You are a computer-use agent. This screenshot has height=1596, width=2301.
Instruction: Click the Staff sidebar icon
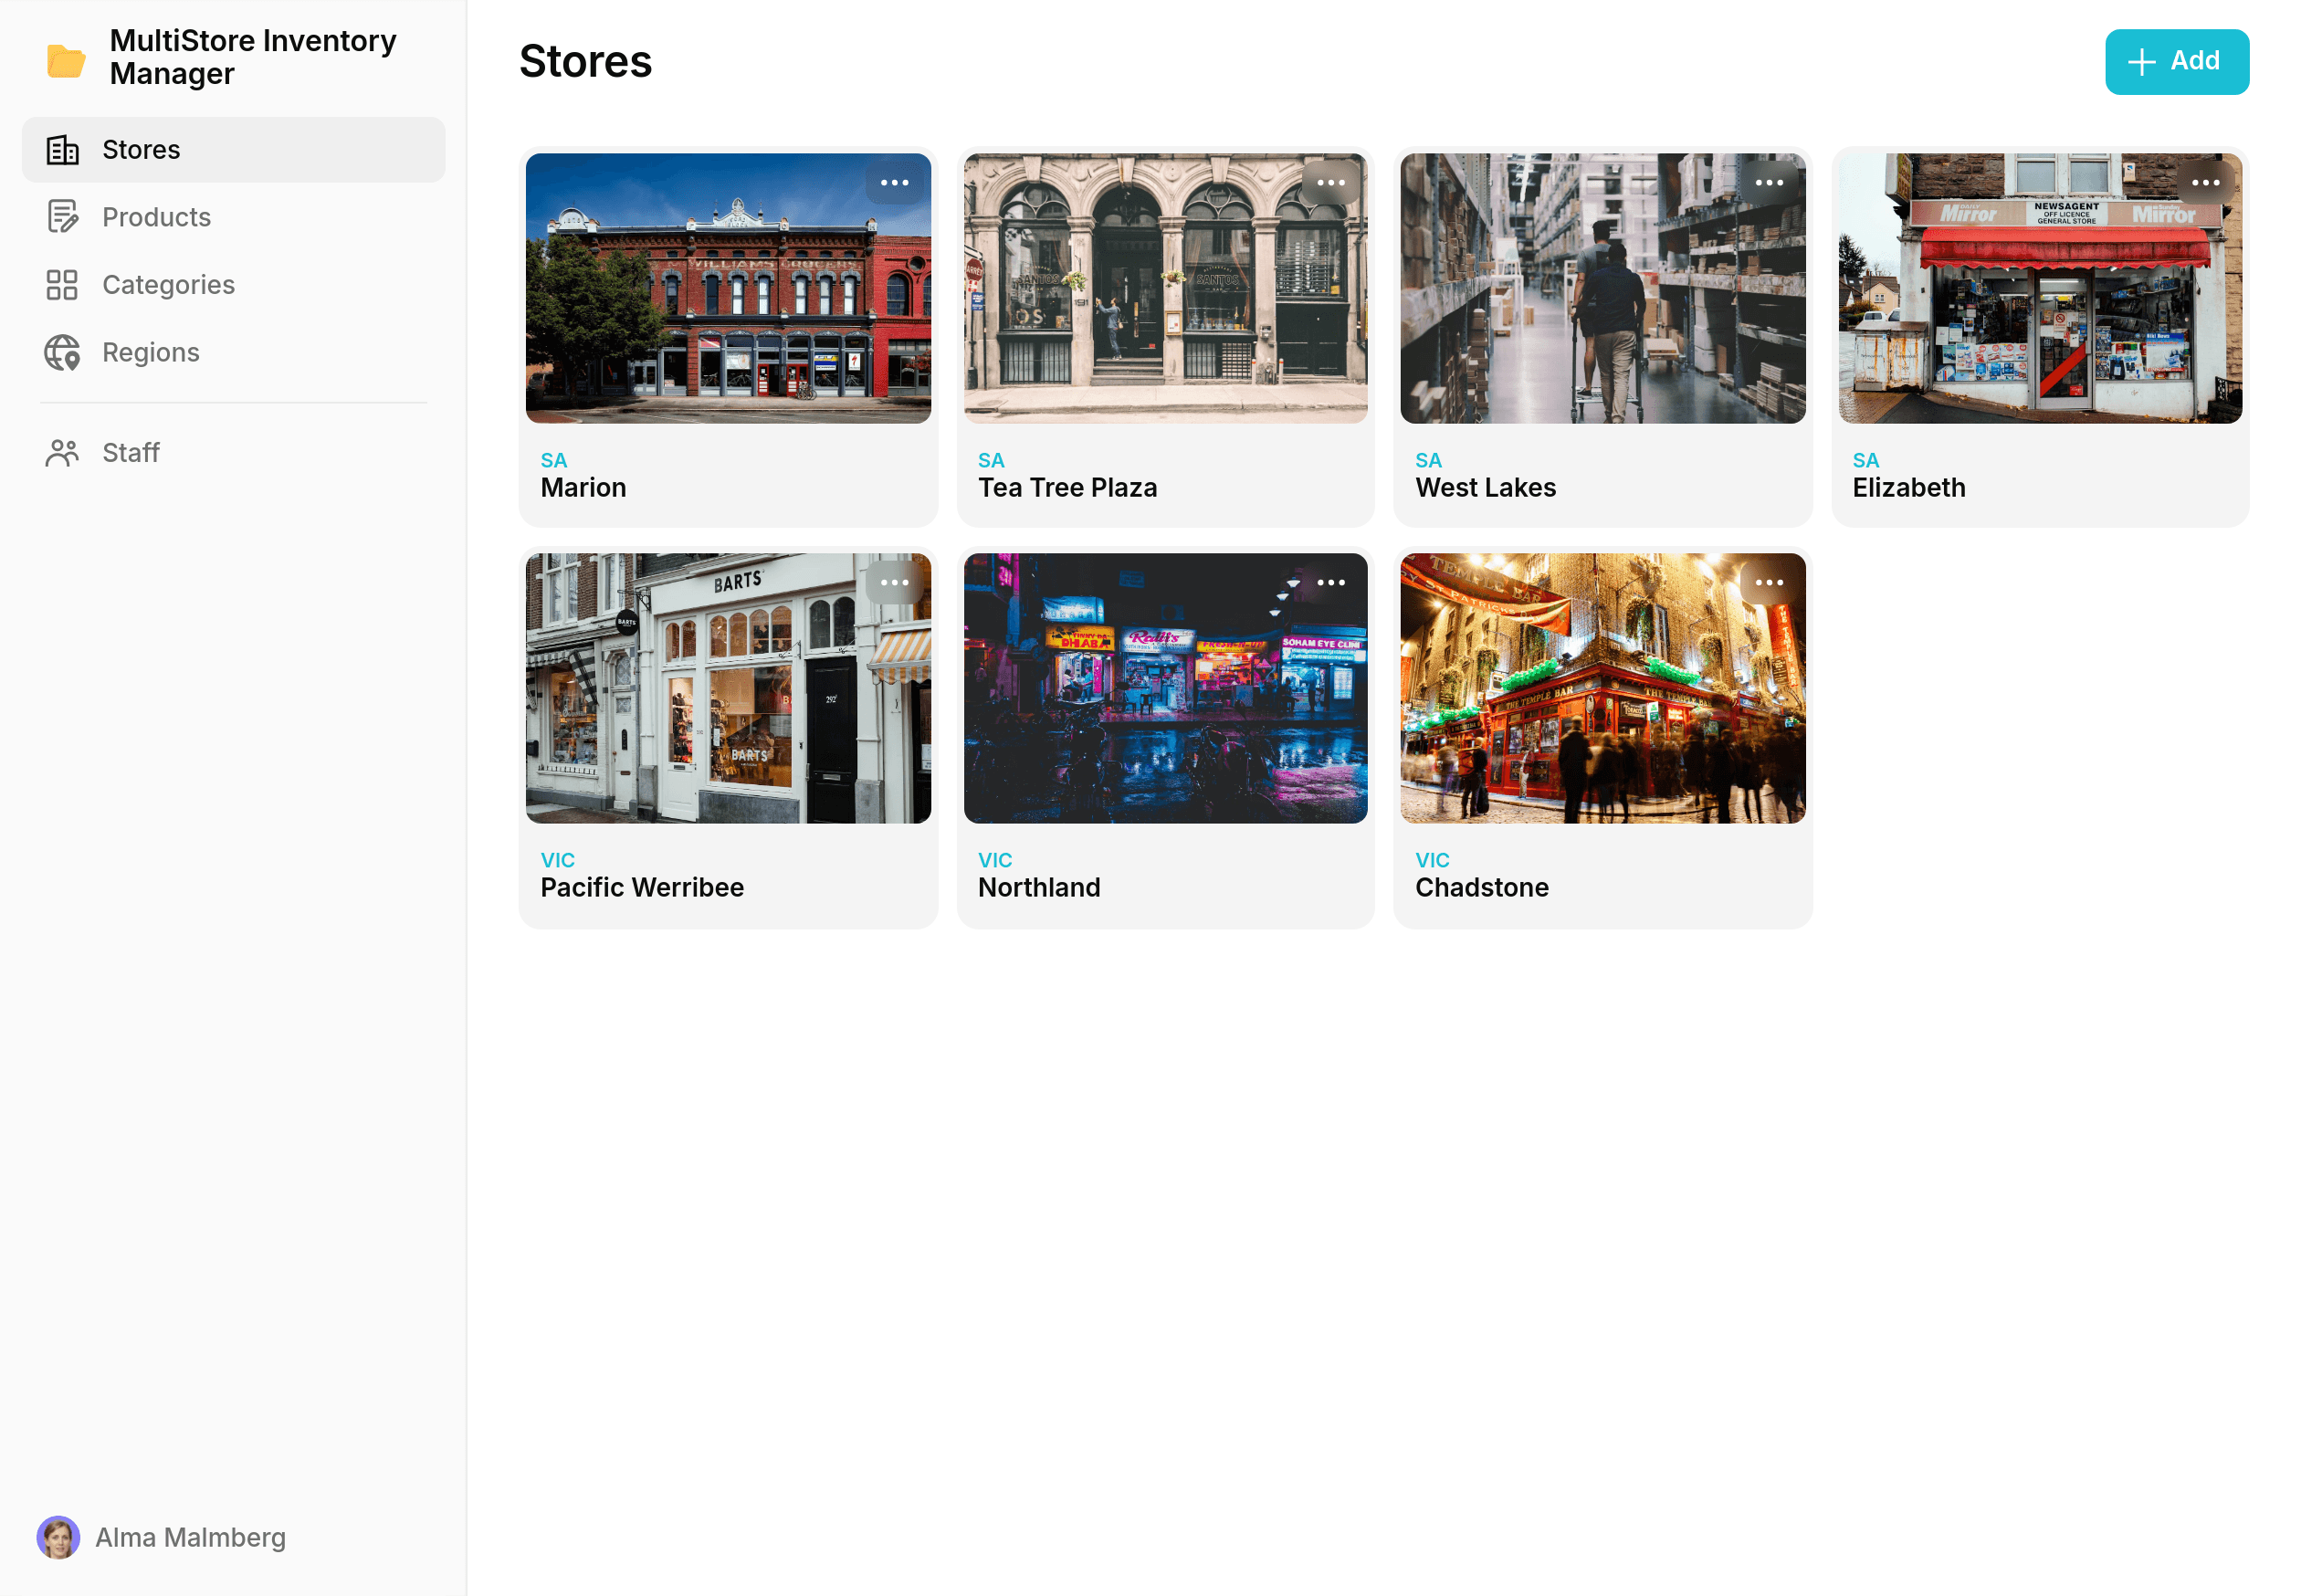[63, 451]
